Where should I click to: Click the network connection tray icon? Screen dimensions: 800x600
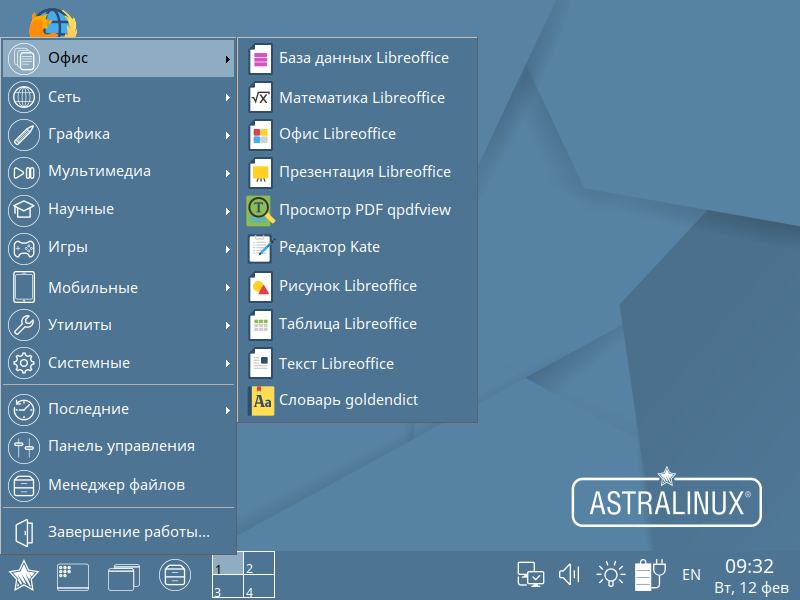coord(531,574)
